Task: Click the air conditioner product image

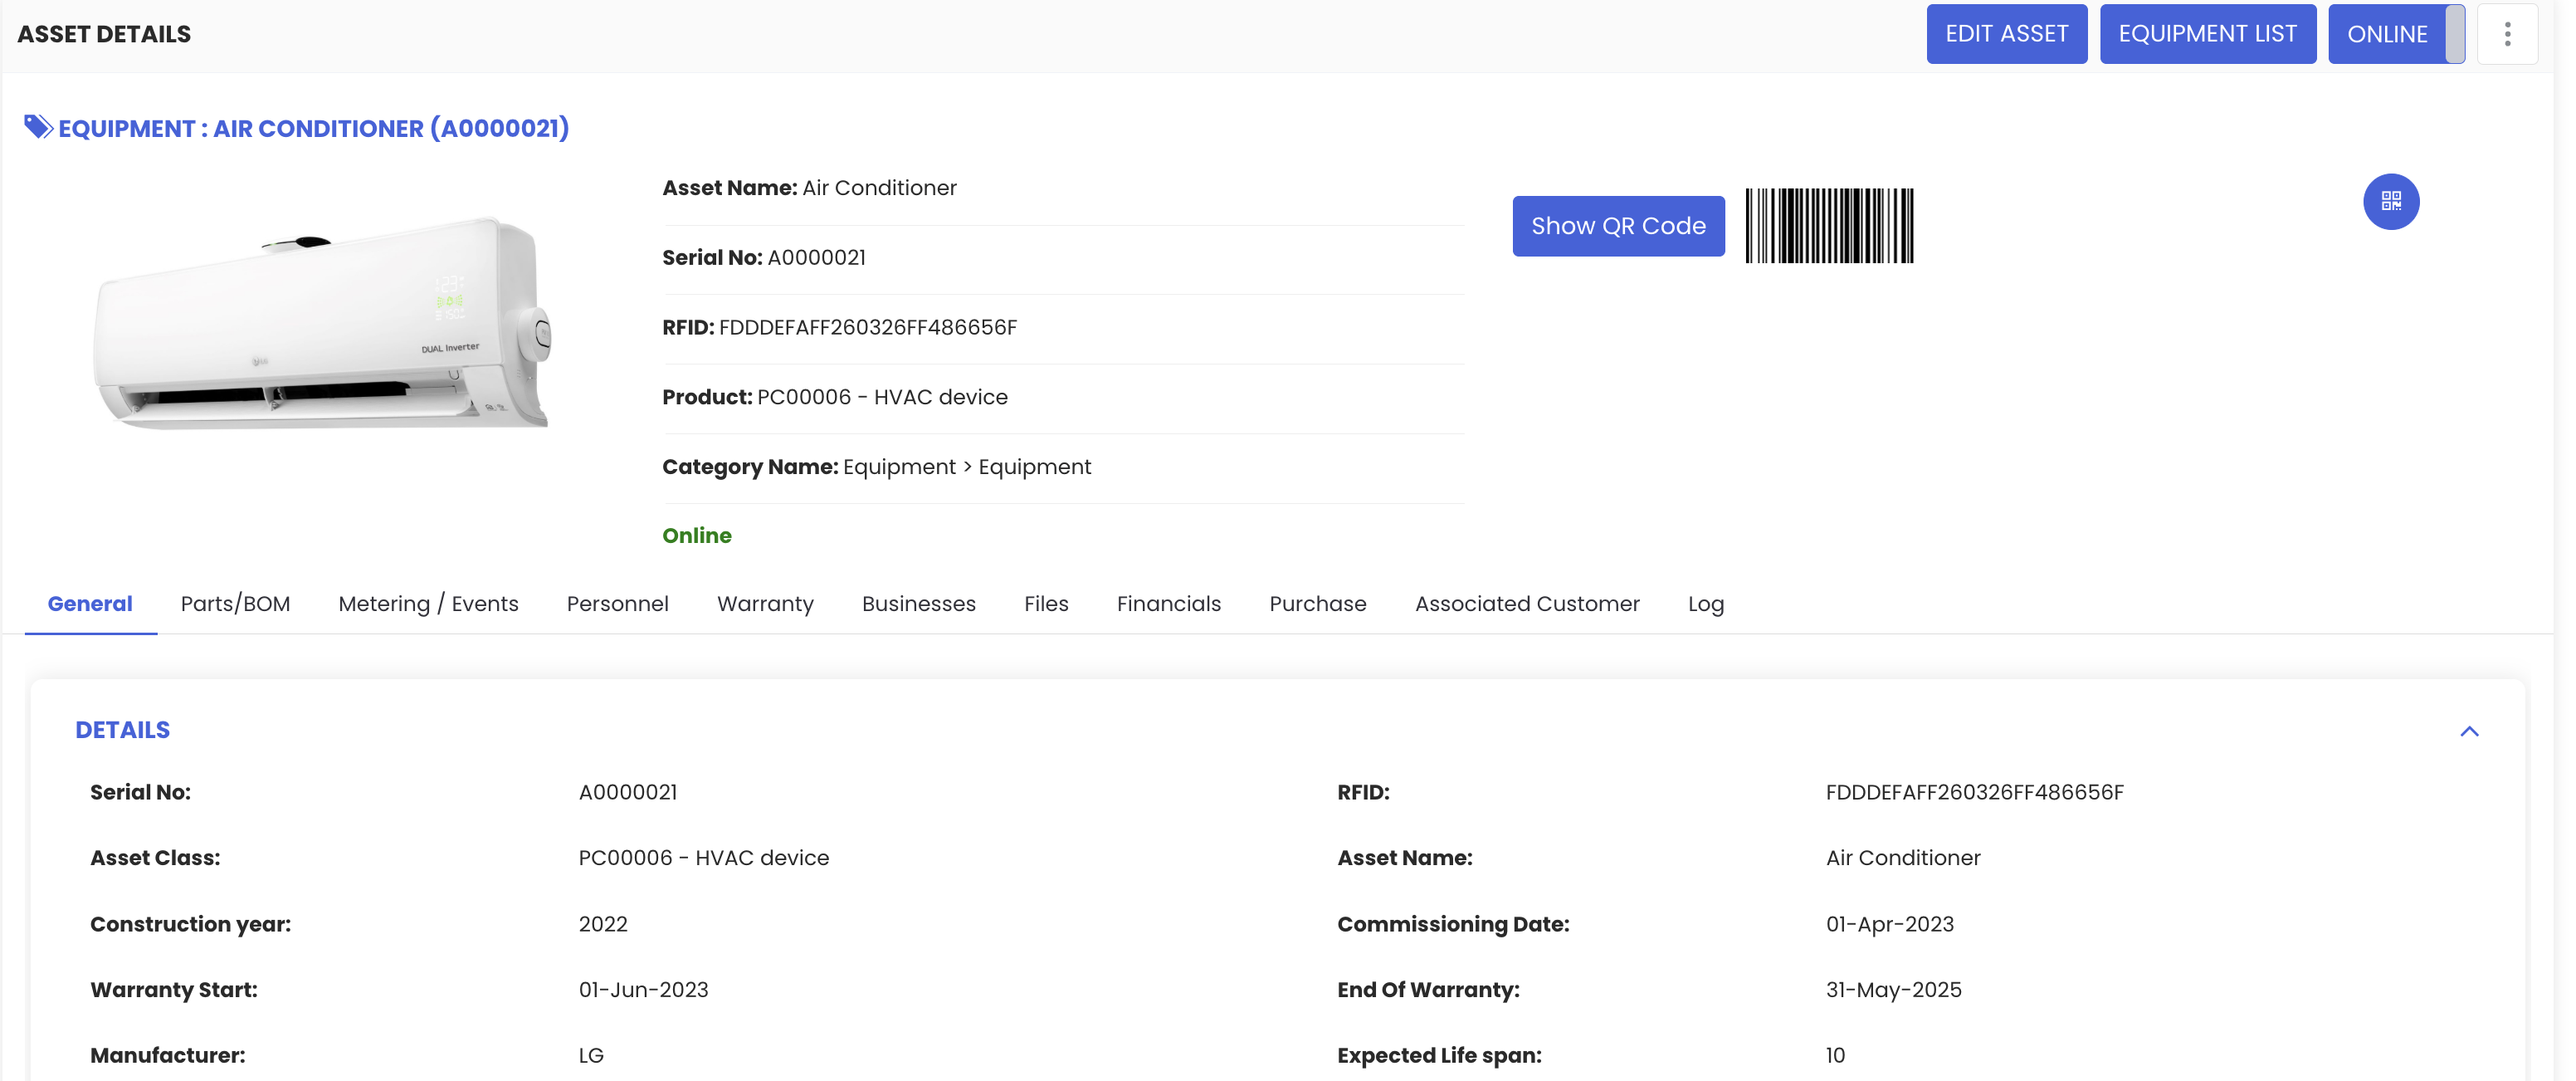Action: pyautogui.click(x=322, y=322)
